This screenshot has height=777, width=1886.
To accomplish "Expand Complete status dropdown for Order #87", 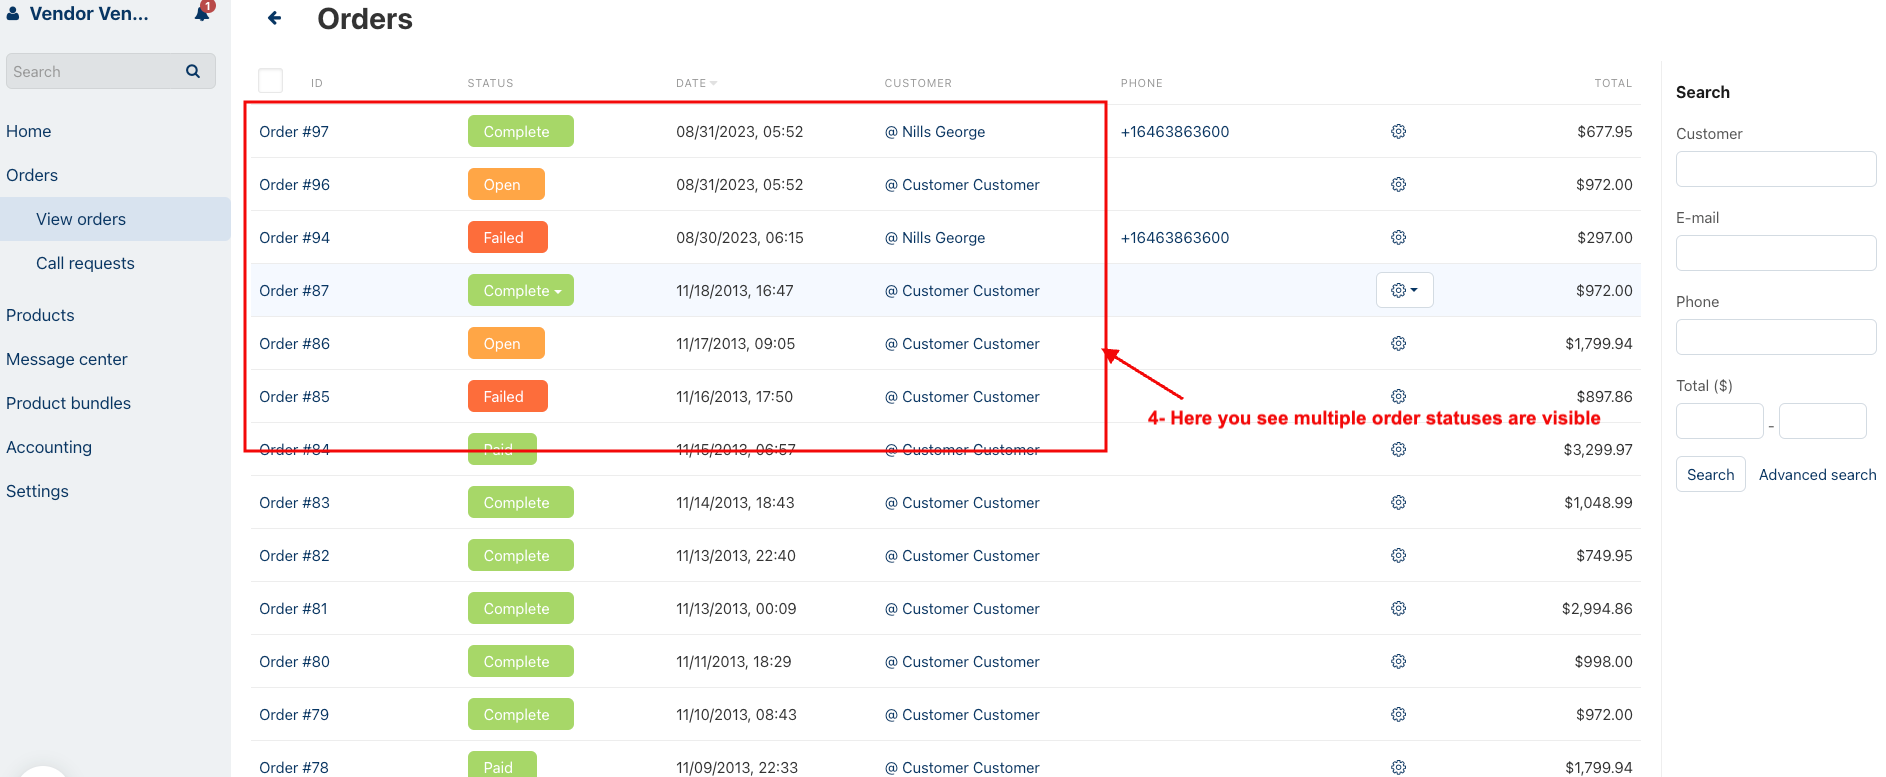I will click(x=521, y=290).
